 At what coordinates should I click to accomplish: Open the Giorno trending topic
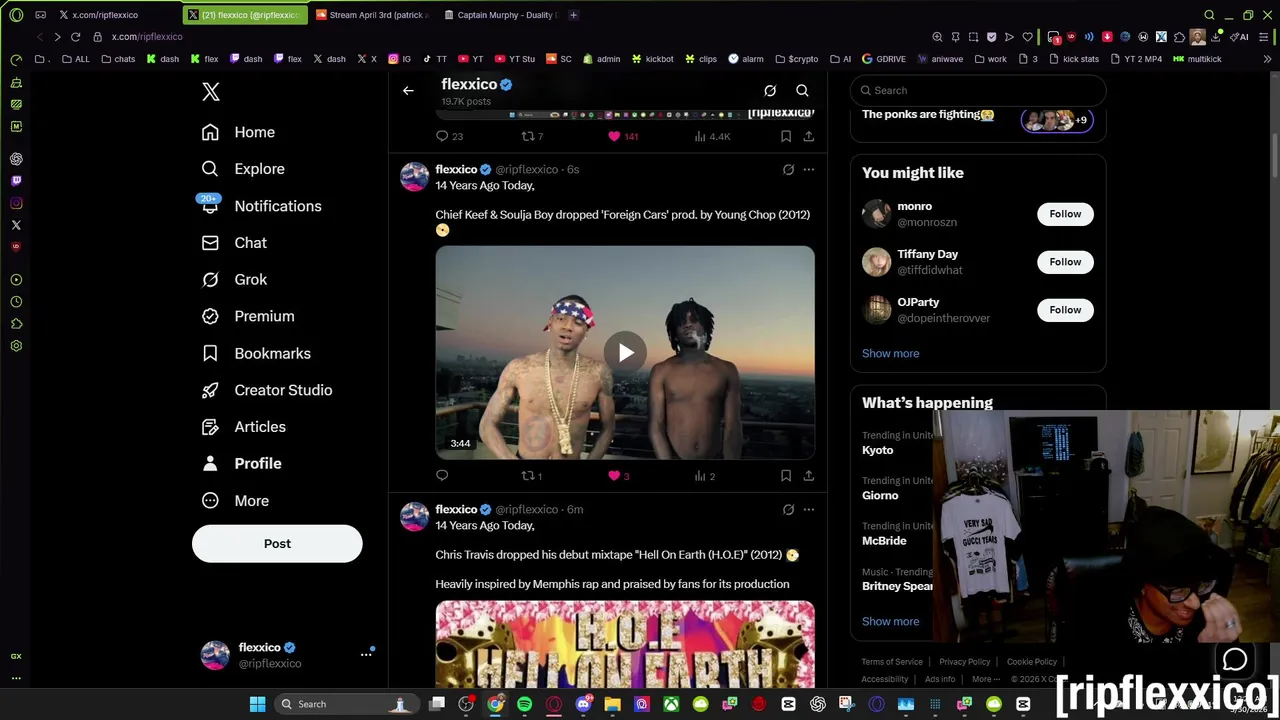880,496
